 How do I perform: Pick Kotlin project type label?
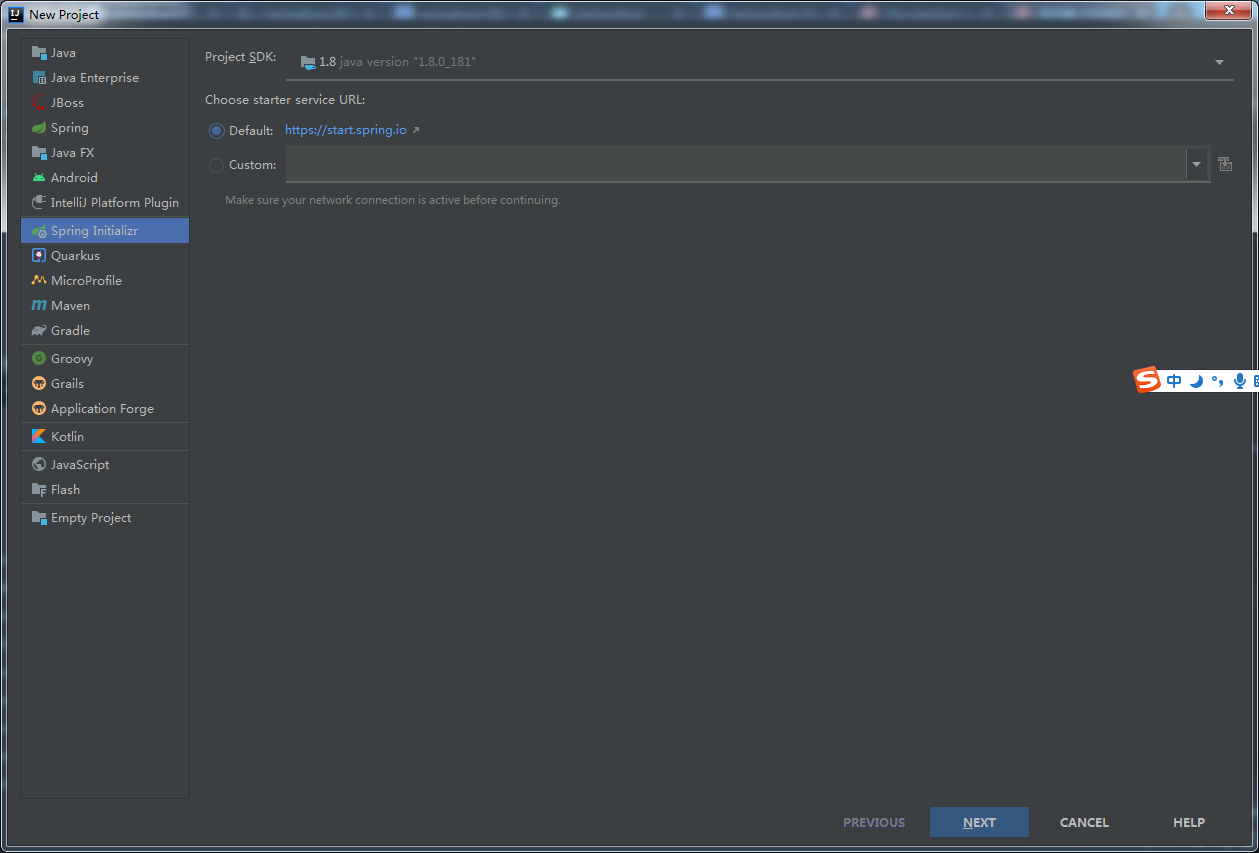pos(67,437)
